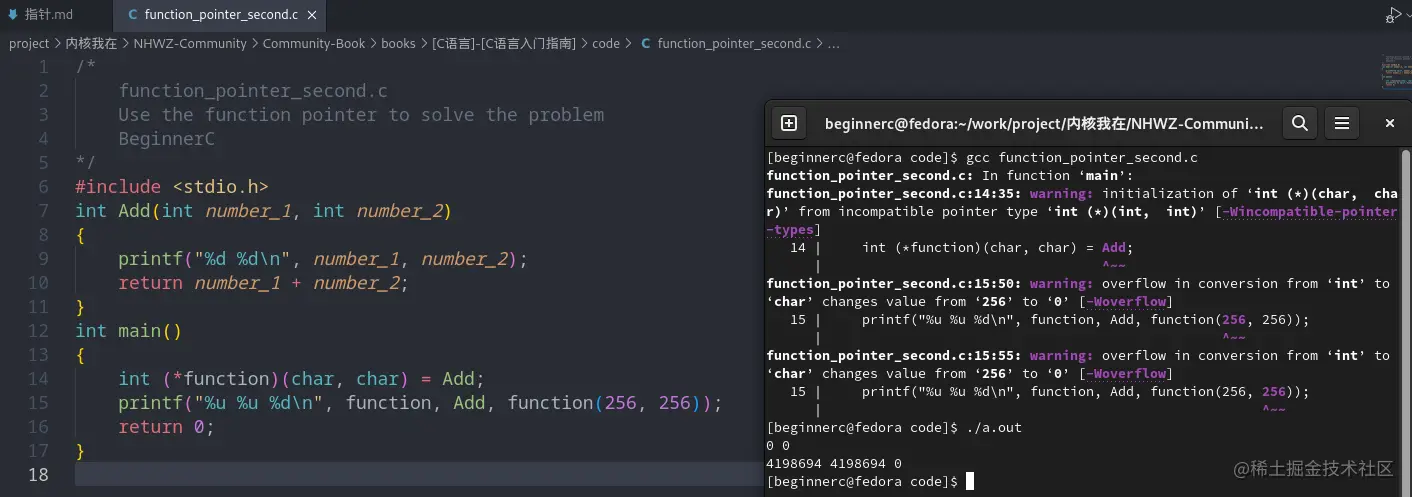Image resolution: width=1412 pixels, height=497 pixels.
Task: Click the empty line 18 in the editor
Action: (420, 475)
